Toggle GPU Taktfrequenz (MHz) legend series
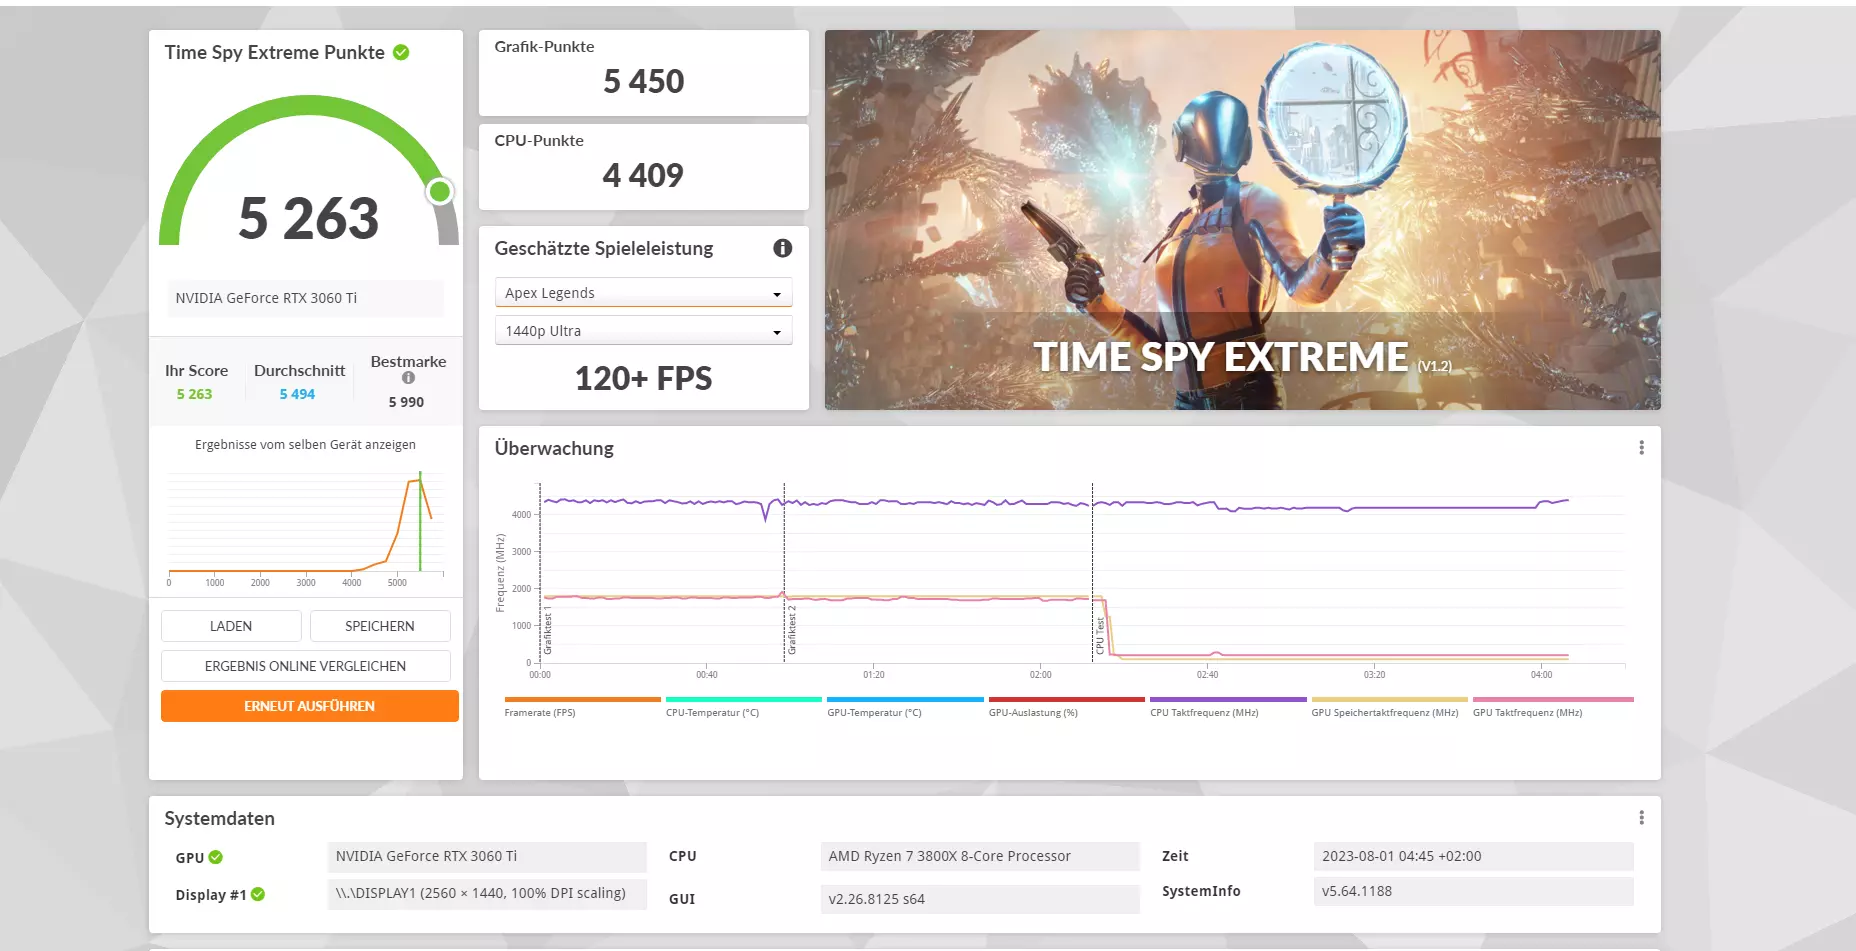Image resolution: width=1856 pixels, height=951 pixels. 1552,707
